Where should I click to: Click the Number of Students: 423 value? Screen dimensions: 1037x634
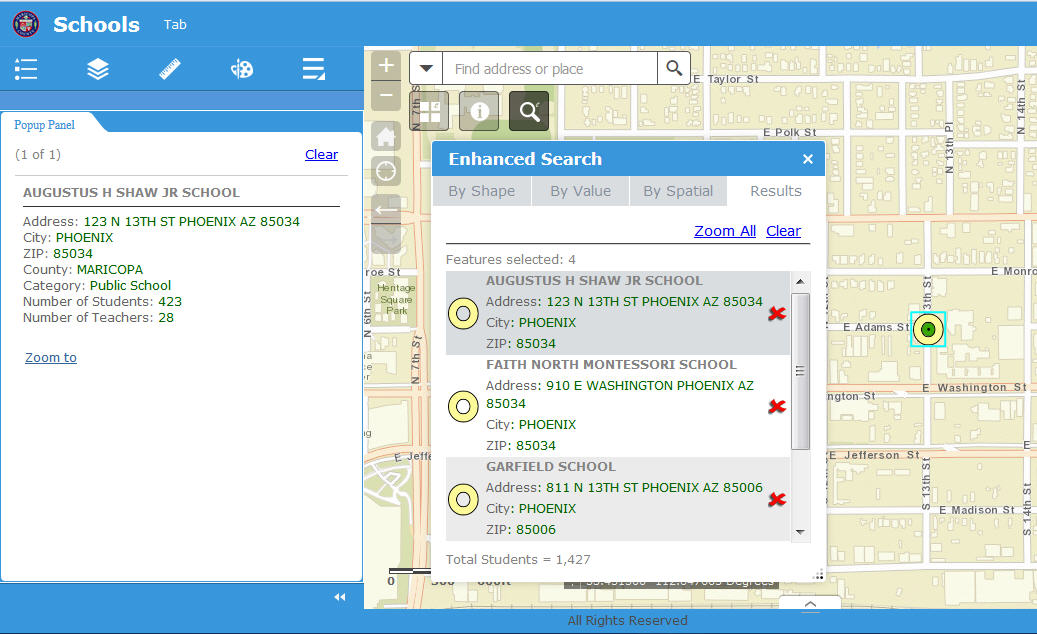point(170,301)
